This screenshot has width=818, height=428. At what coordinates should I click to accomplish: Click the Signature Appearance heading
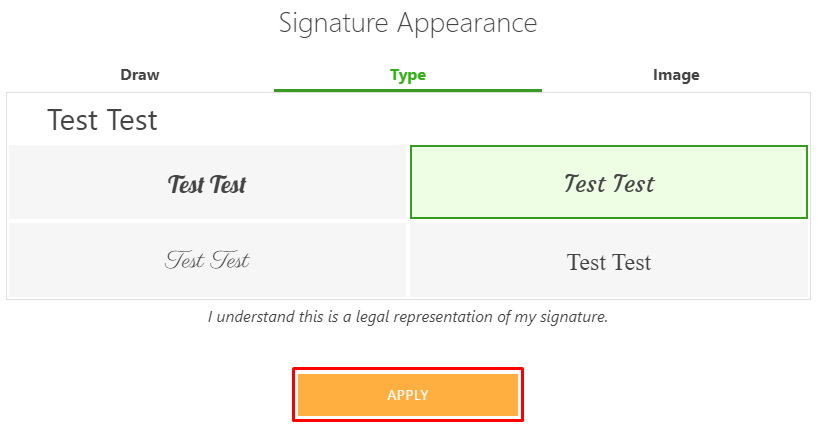[408, 23]
